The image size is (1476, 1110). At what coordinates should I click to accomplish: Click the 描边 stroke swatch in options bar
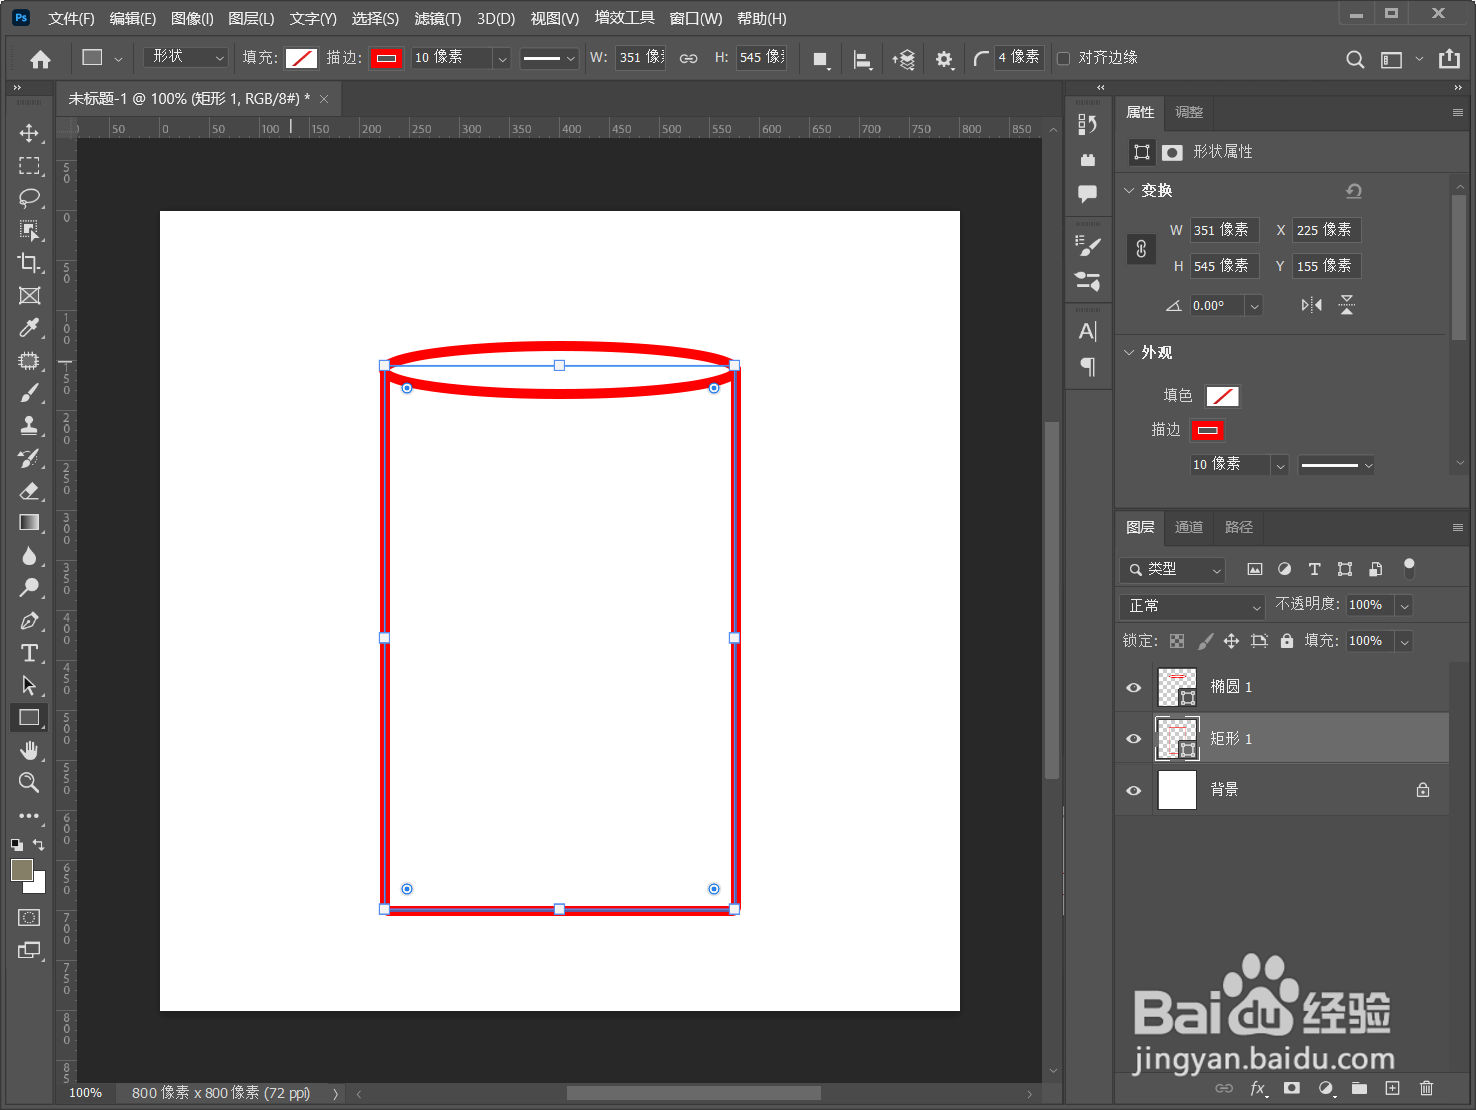point(387,58)
